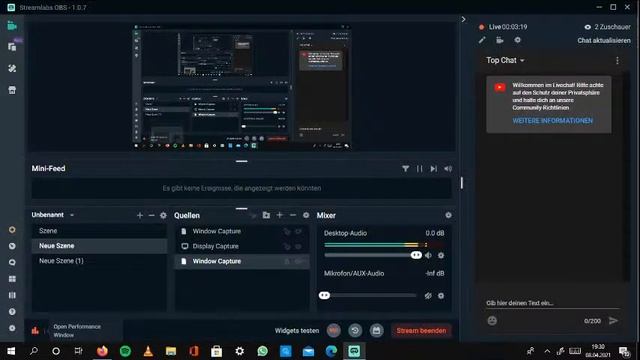
Task: Select the highlighted Window Capture source row
Action: (242, 261)
